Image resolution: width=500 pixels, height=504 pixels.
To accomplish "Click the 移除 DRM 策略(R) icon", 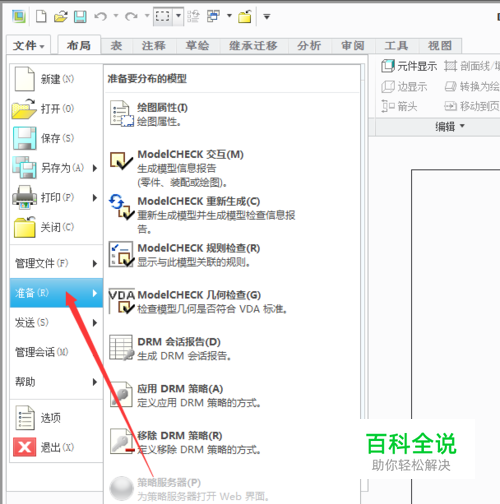I will (x=122, y=441).
